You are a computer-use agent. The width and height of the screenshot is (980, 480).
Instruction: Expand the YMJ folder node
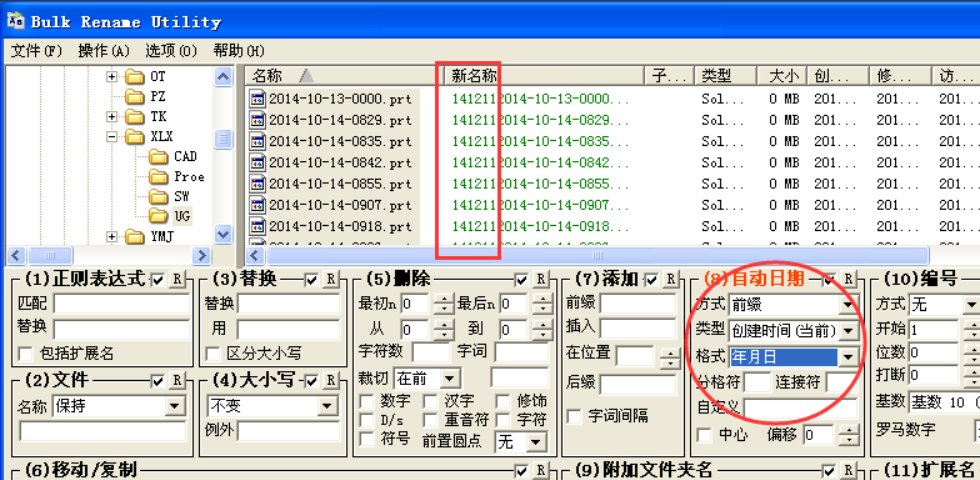click(x=111, y=237)
